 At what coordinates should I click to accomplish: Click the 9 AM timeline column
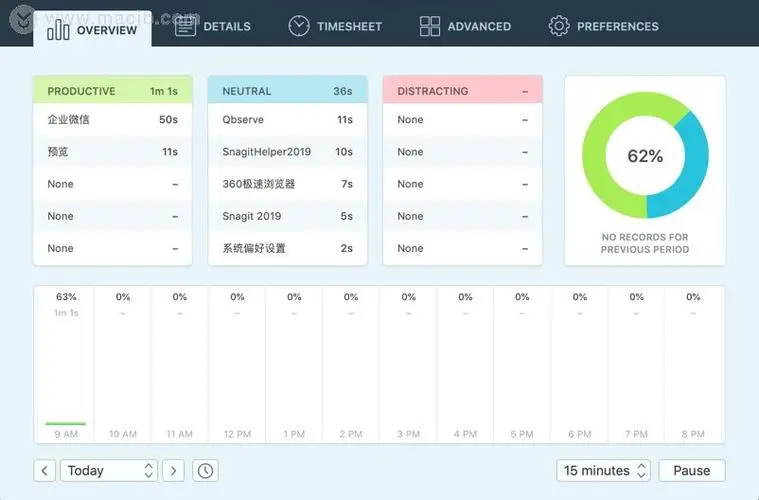click(66, 364)
